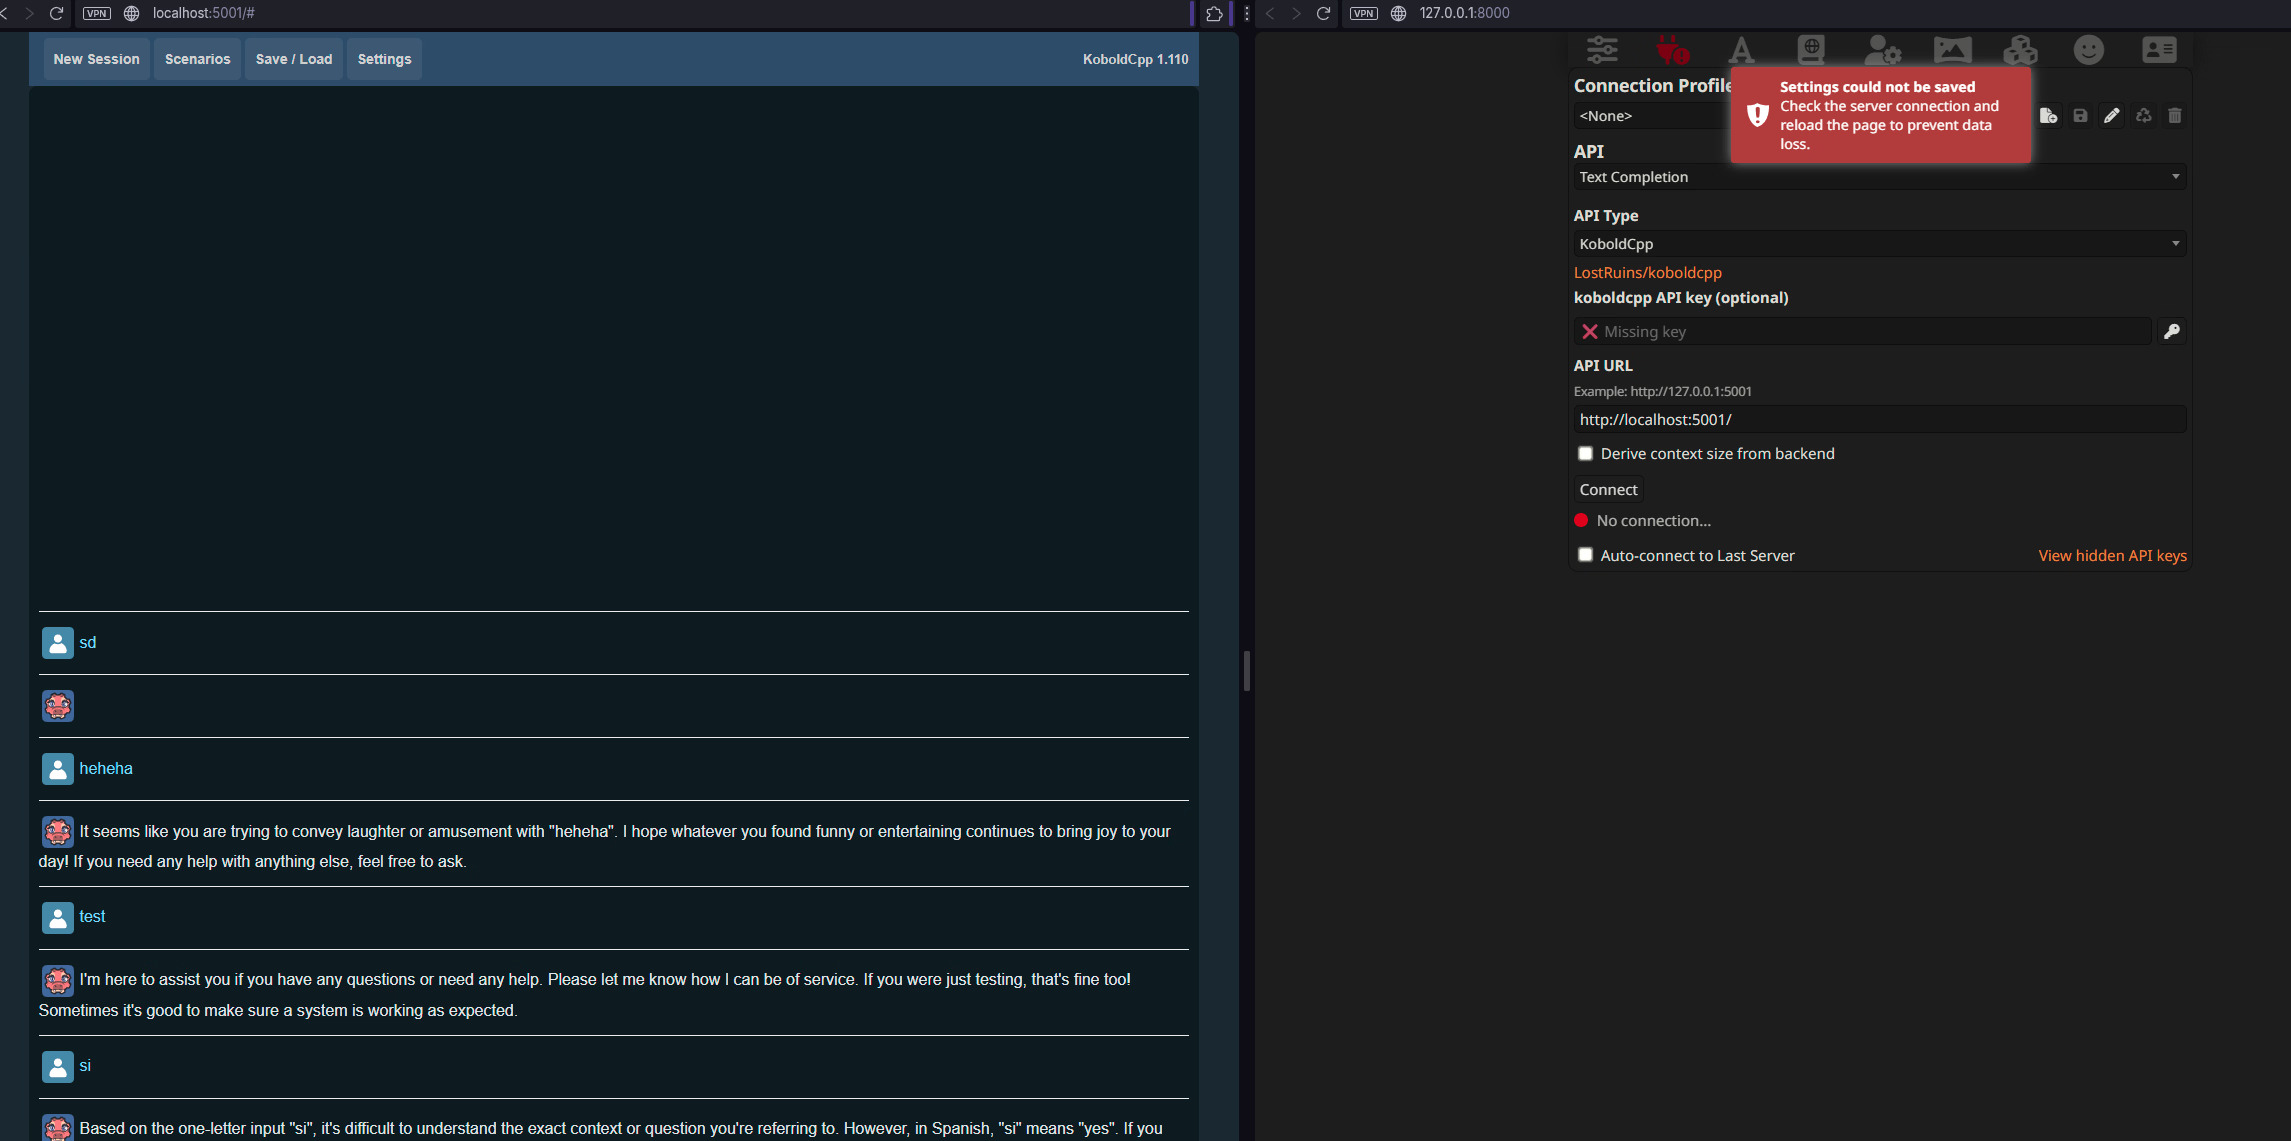Expand the API Text Completion dropdown
This screenshot has height=1141, width=2291.
[1879, 177]
